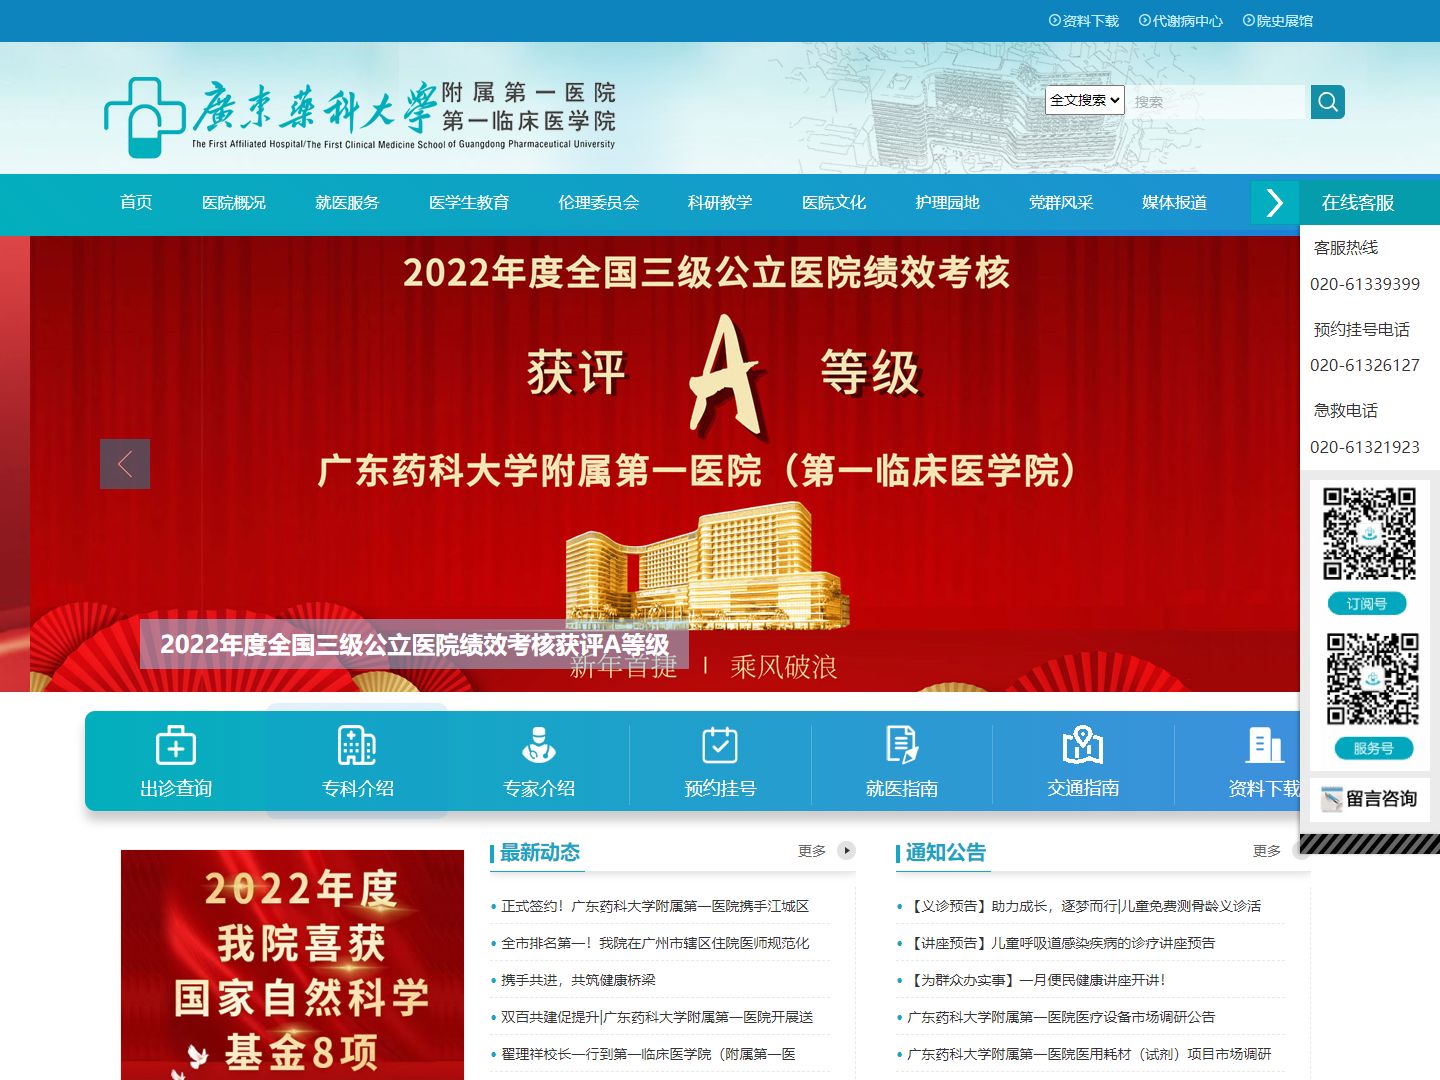The width and height of the screenshot is (1440, 1080).
Task: Open 通知公告 section heading
Action: pos(945,852)
